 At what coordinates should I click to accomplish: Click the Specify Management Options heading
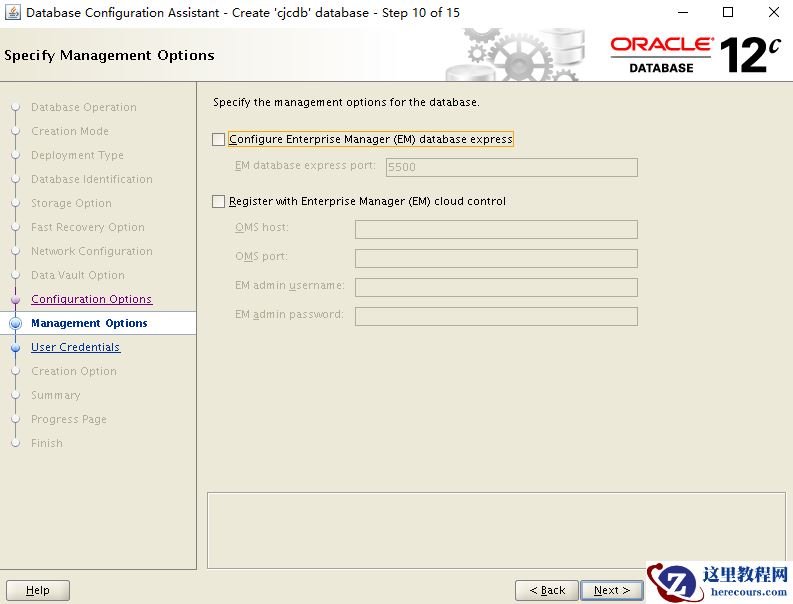pyautogui.click(x=109, y=55)
